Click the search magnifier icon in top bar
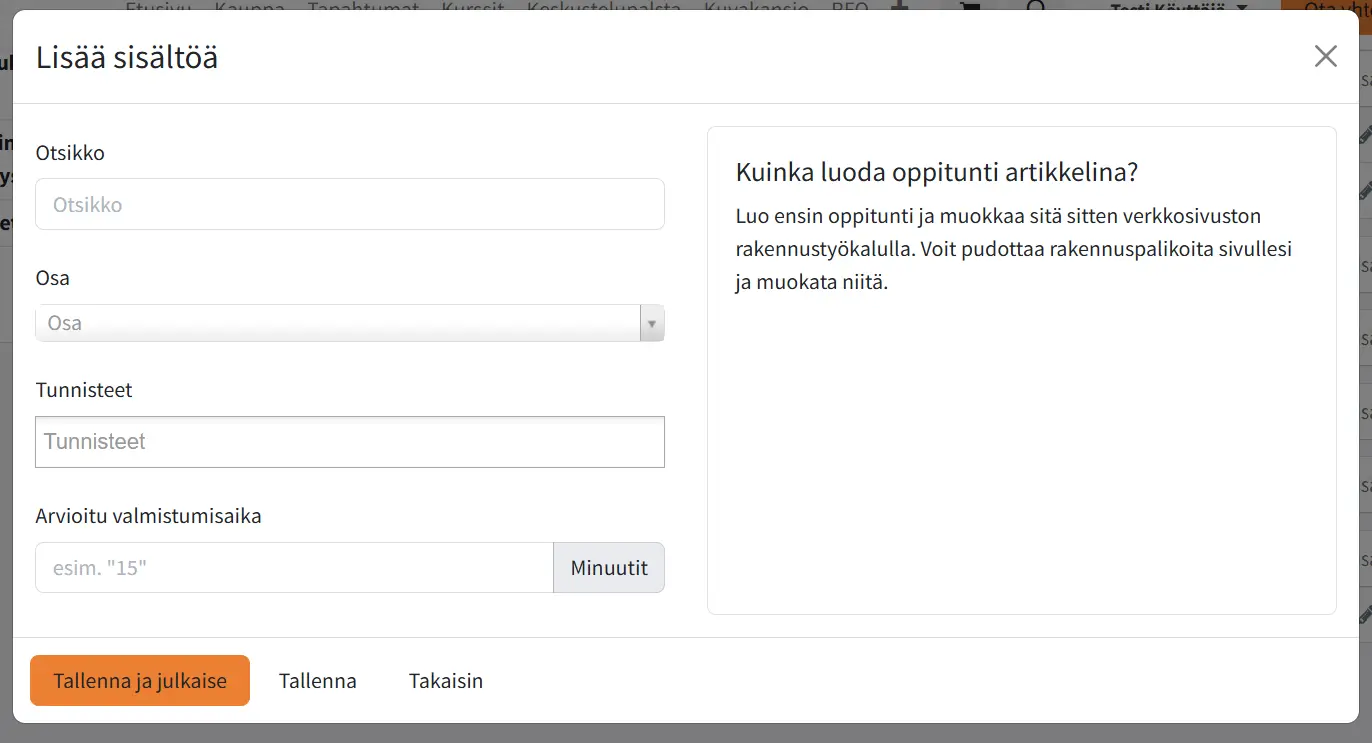The image size is (1372, 743). click(x=1035, y=6)
